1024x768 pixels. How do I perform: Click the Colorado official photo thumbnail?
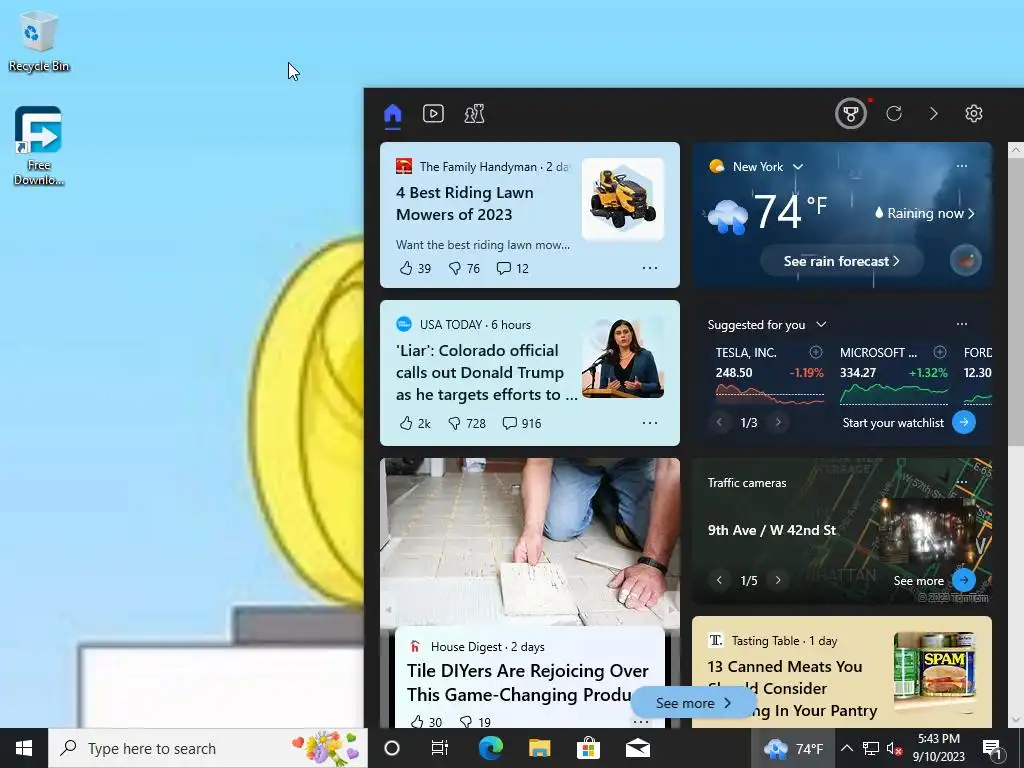pyautogui.click(x=623, y=357)
